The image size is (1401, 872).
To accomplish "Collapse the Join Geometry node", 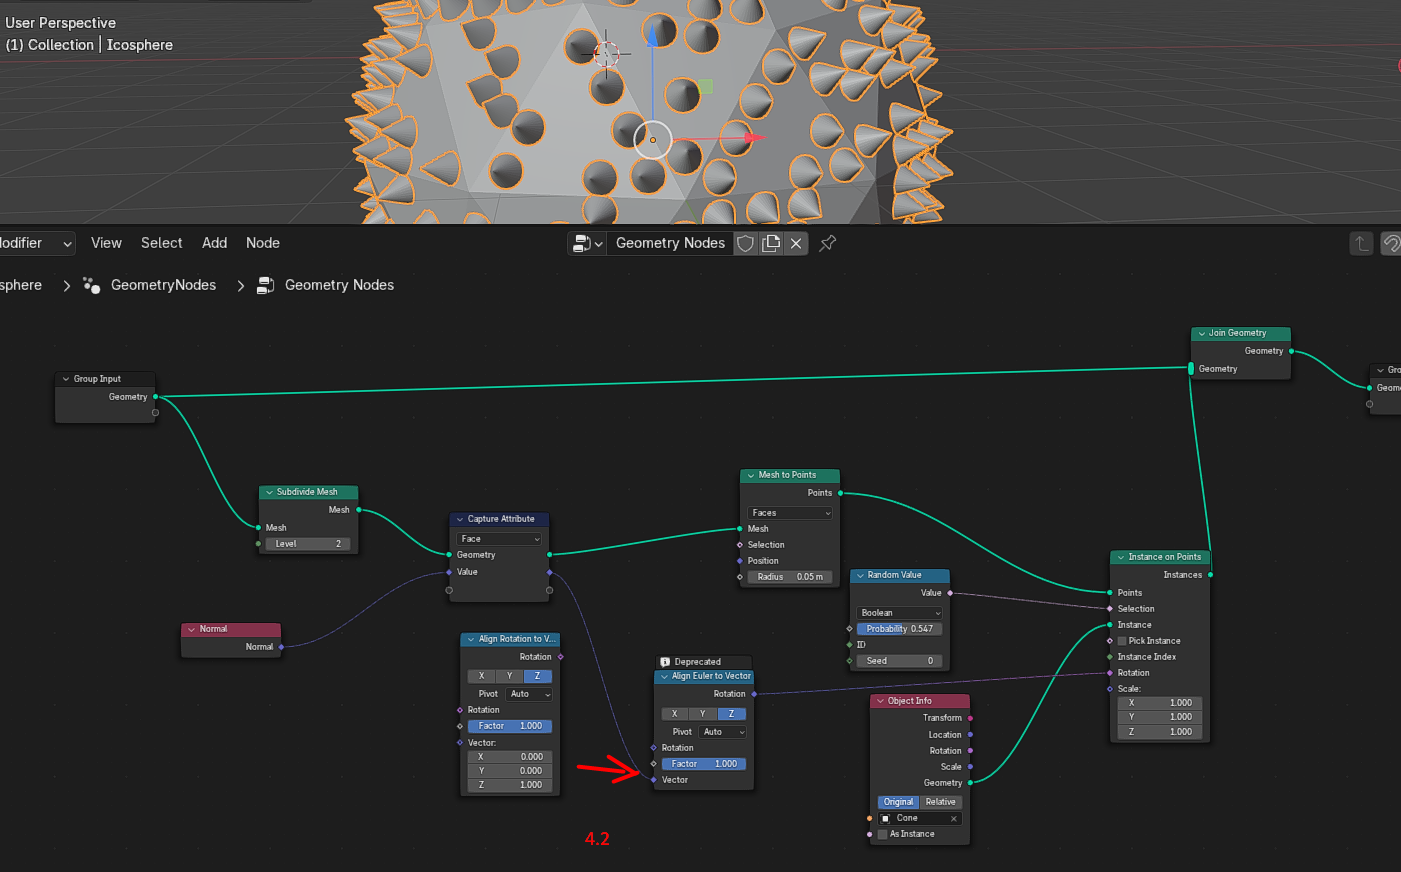I will pyautogui.click(x=1201, y=333).
